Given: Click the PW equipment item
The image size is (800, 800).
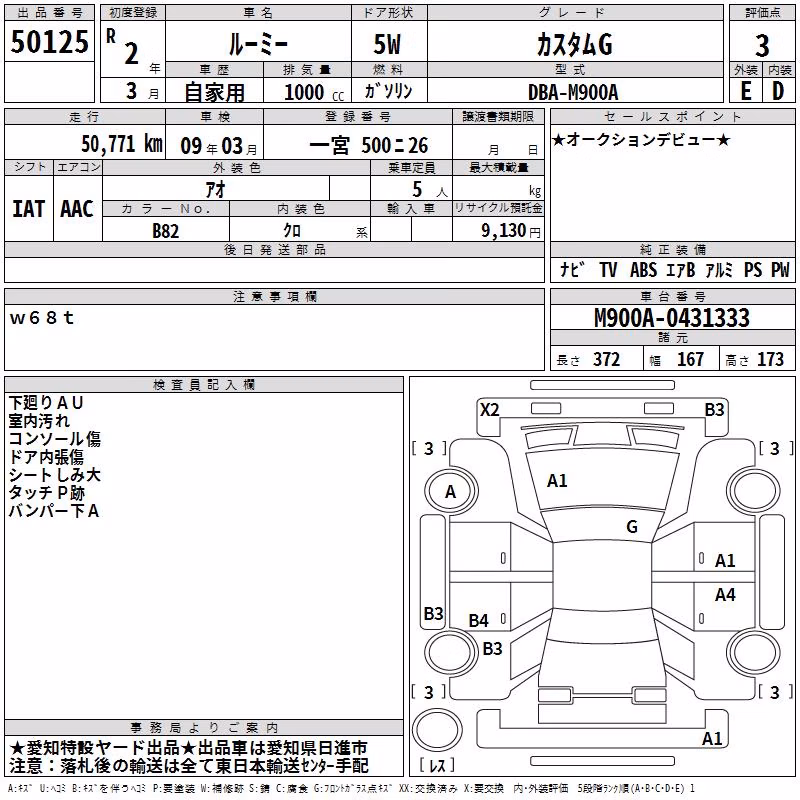Looking at the screenshot, I should click(x=780, y=270).
